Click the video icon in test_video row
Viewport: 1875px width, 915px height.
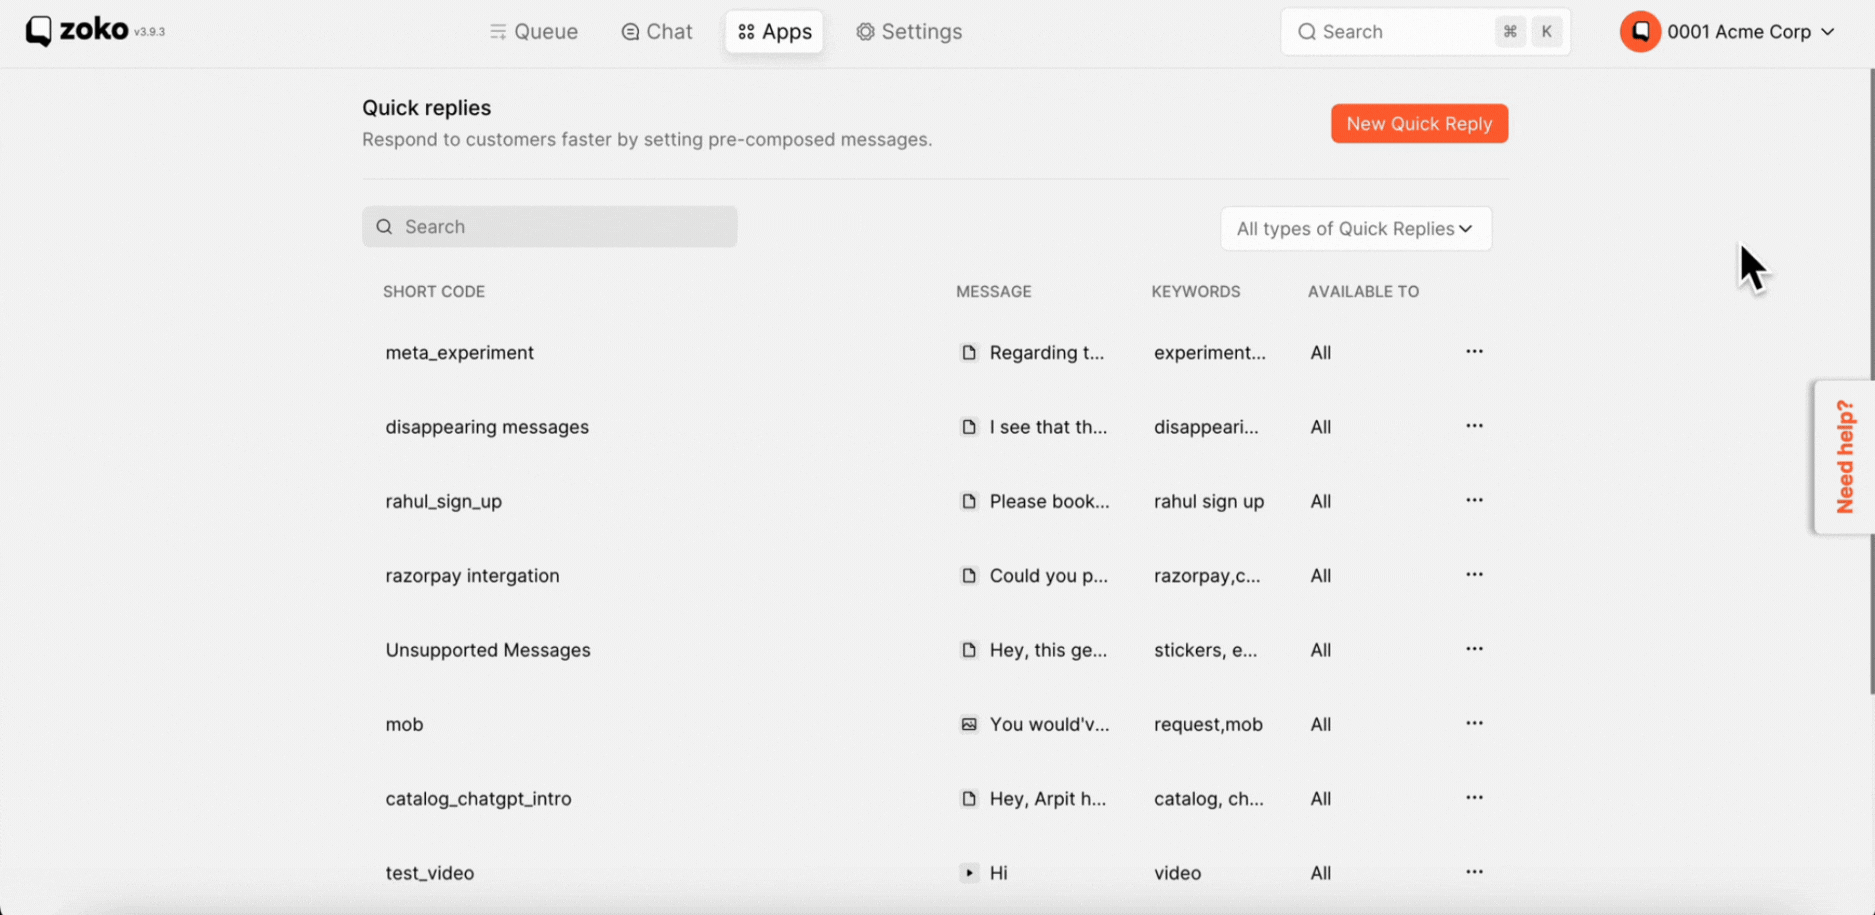[968, 873]
